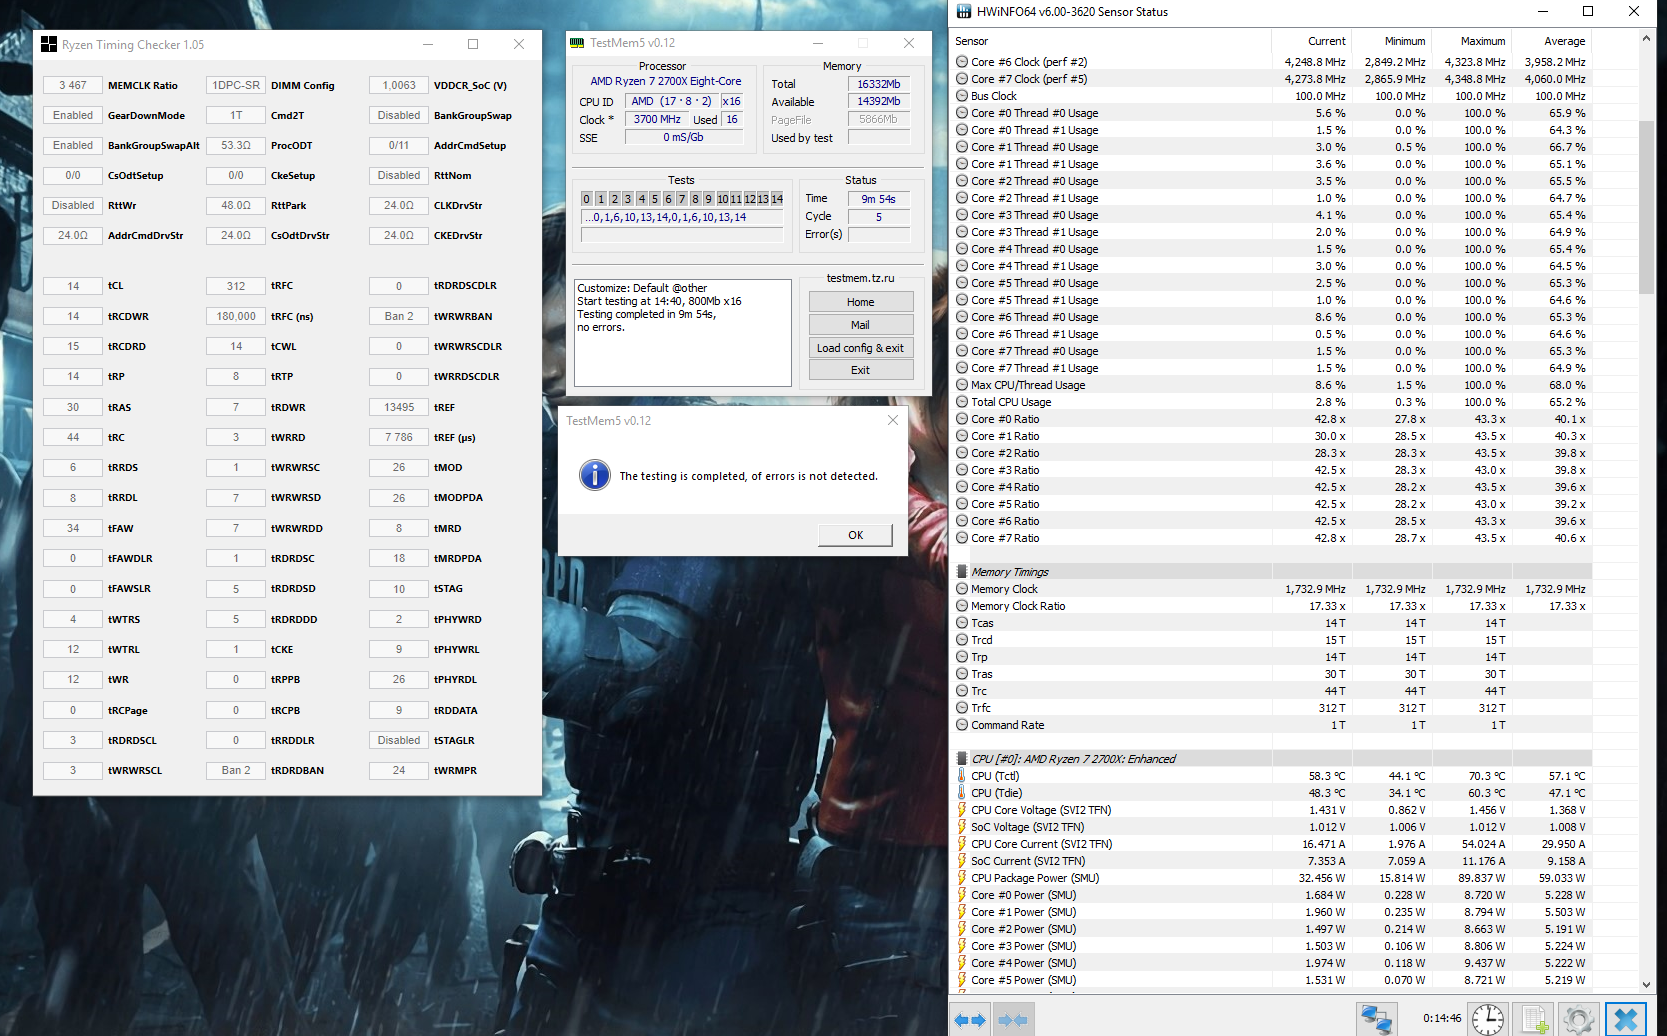The height and width of the screenshot is (1036, 1667).
Task: Click the blue info icon in TestMem5 dialog
Action: [595, 475]
